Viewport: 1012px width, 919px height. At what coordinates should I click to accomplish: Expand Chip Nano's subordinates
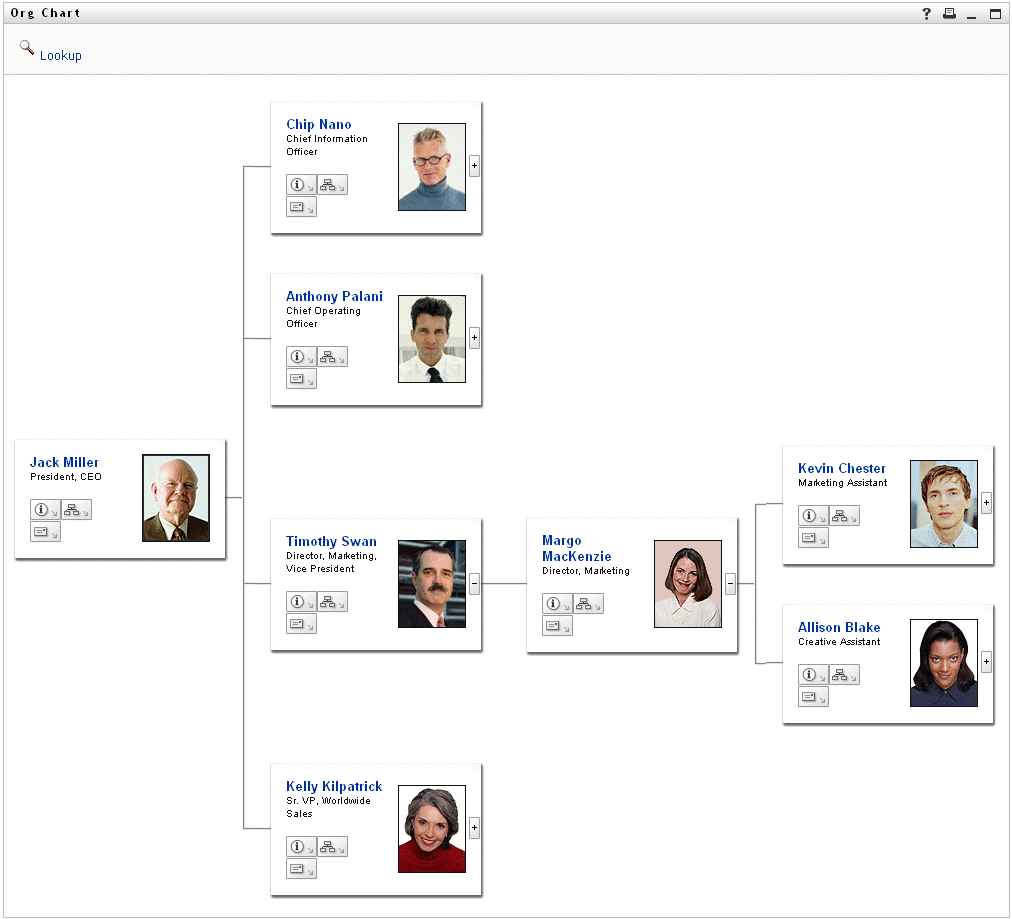(474, 166)
